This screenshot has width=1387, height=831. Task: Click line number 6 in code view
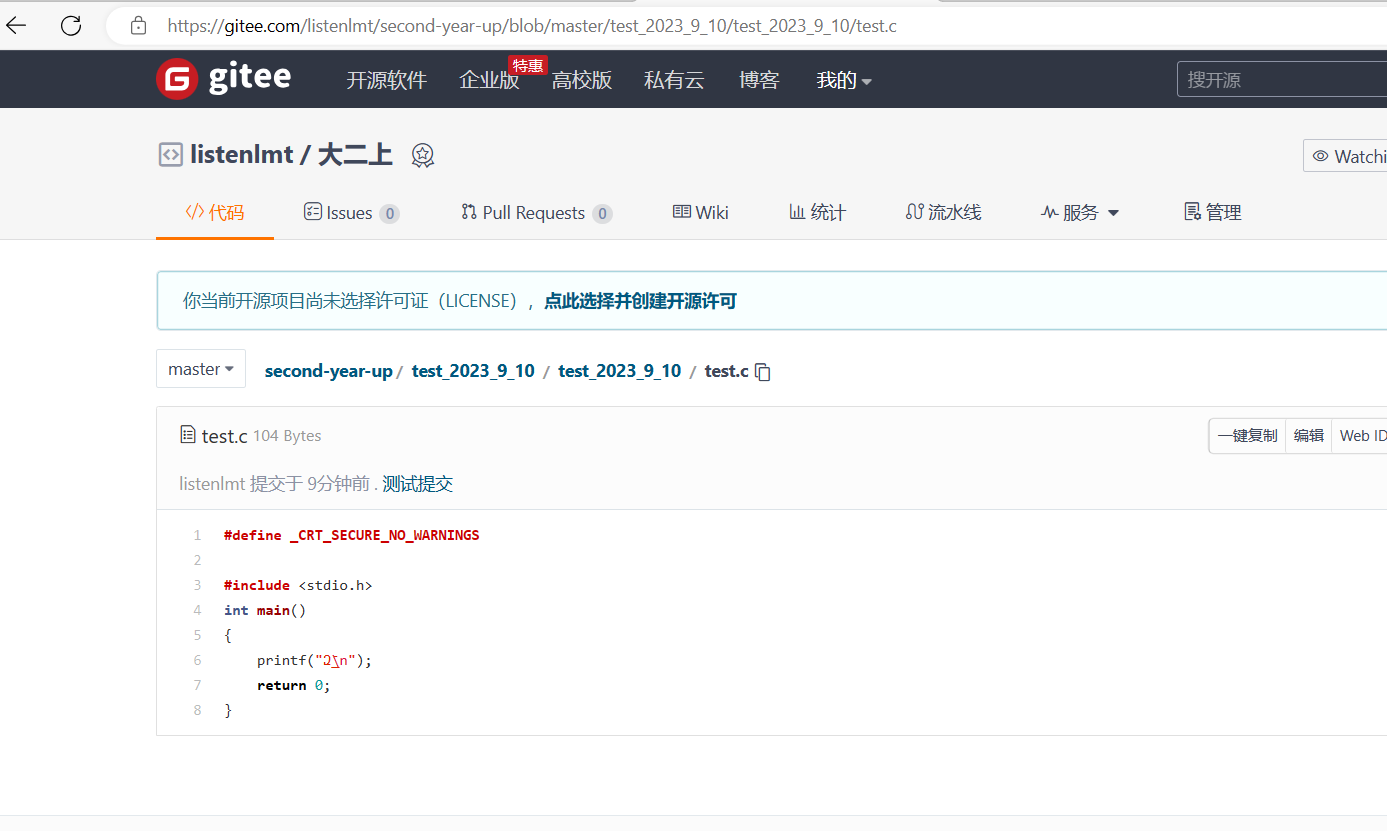pyautogui.click(x=197, y=660)
